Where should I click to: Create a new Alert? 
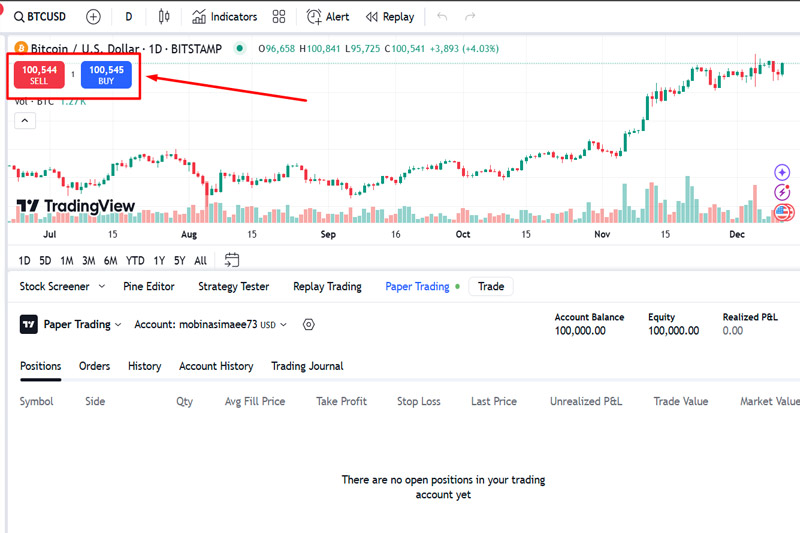[327, 17]
